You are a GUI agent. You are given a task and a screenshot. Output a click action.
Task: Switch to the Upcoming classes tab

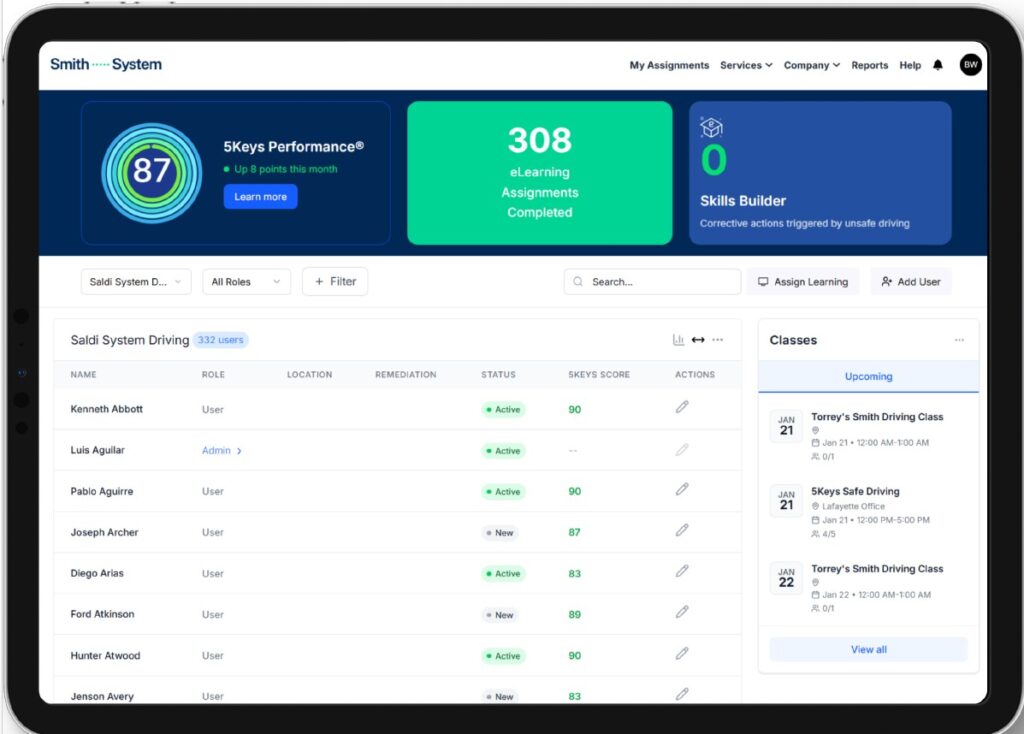click(x=868, y=376)
